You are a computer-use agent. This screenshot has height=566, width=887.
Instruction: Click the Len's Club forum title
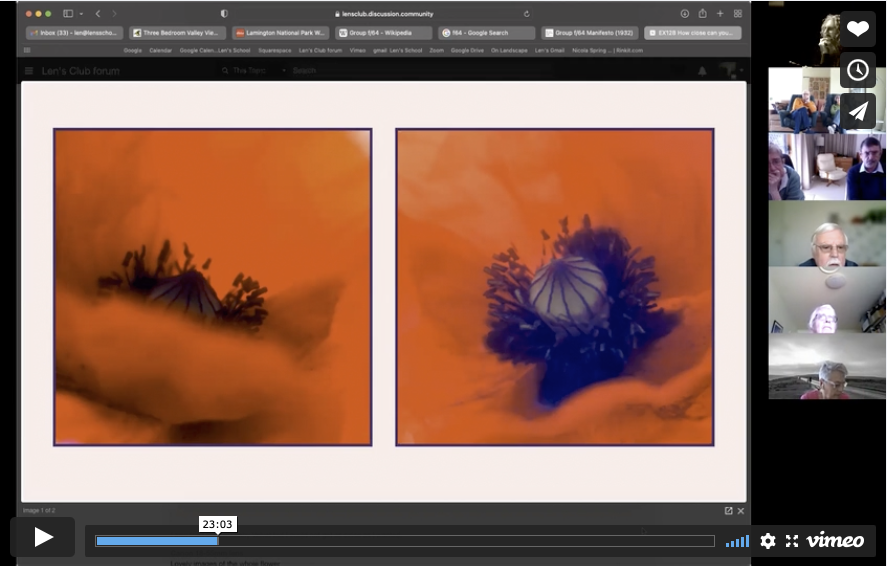[80, 71]
